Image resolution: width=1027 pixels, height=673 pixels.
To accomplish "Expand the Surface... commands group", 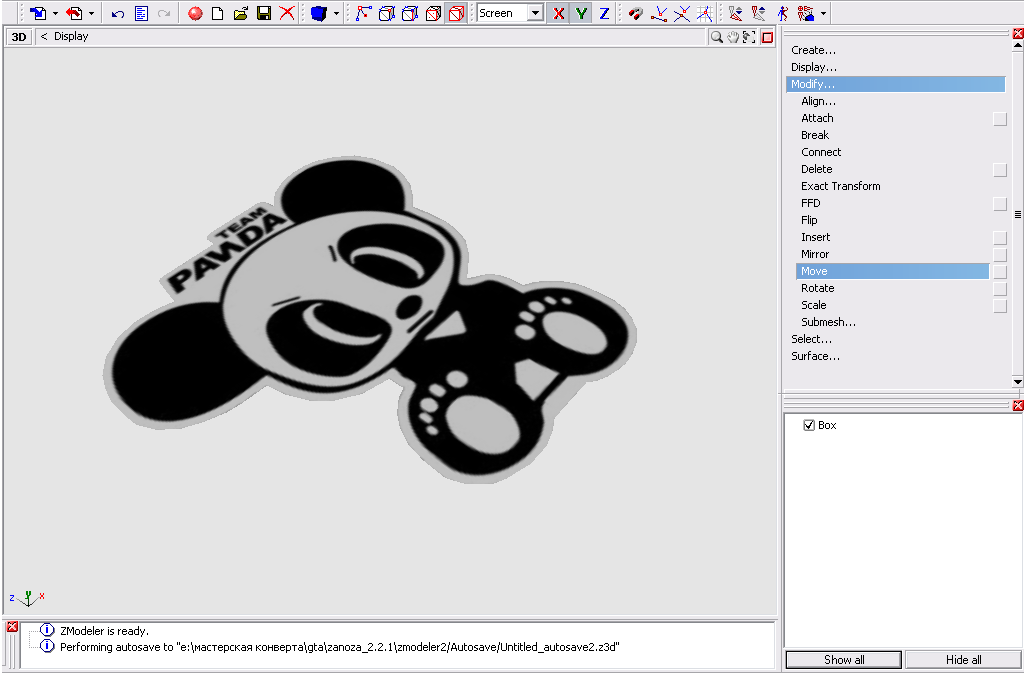I will click(x=815, y=356).
